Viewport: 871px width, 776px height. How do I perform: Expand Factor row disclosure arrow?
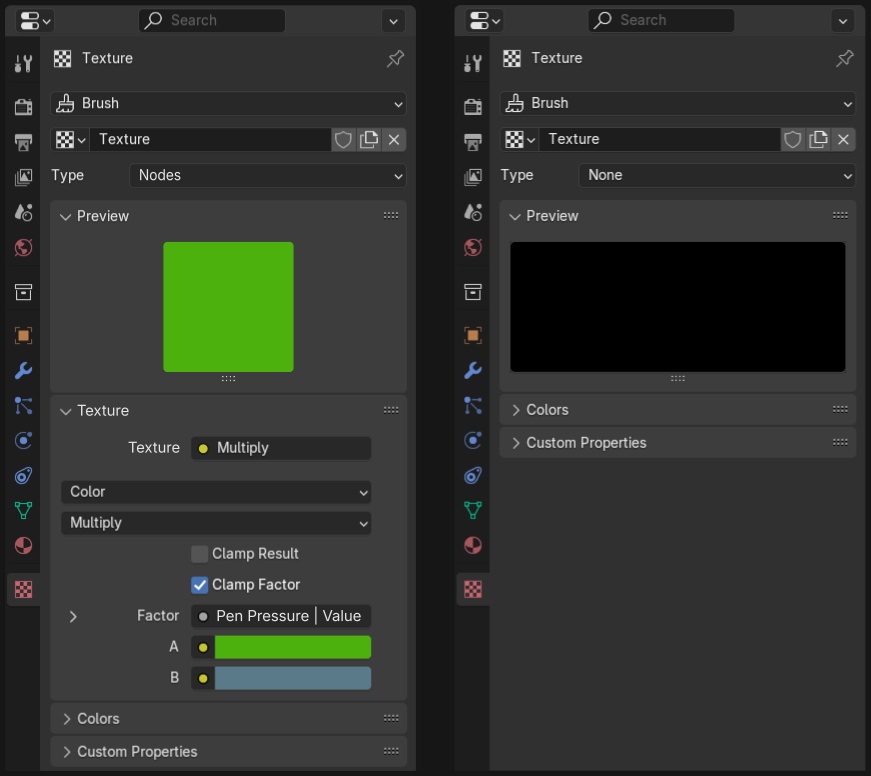[73, 617]
